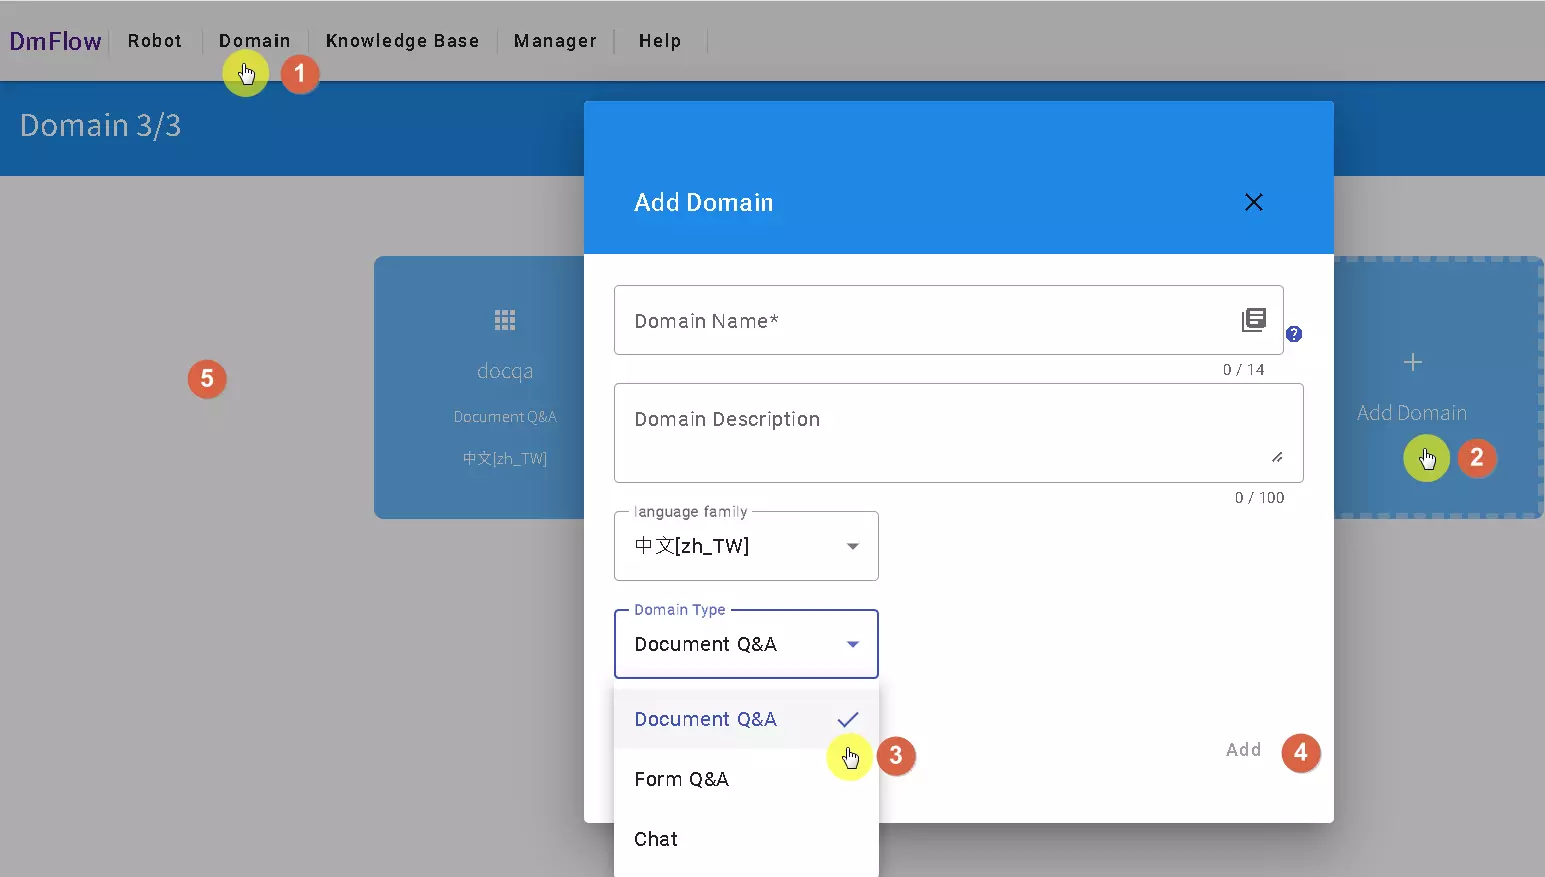
Task: Open the language family dropdown
Action: coord(745,546)
